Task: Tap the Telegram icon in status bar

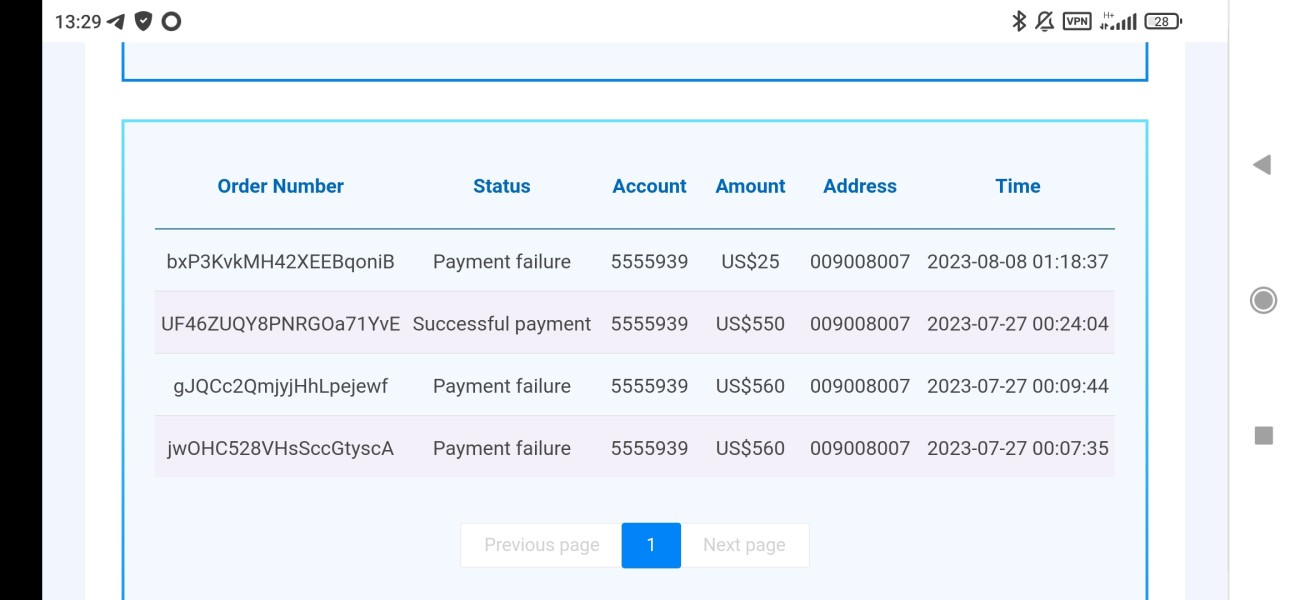Action: coord(116,21)
